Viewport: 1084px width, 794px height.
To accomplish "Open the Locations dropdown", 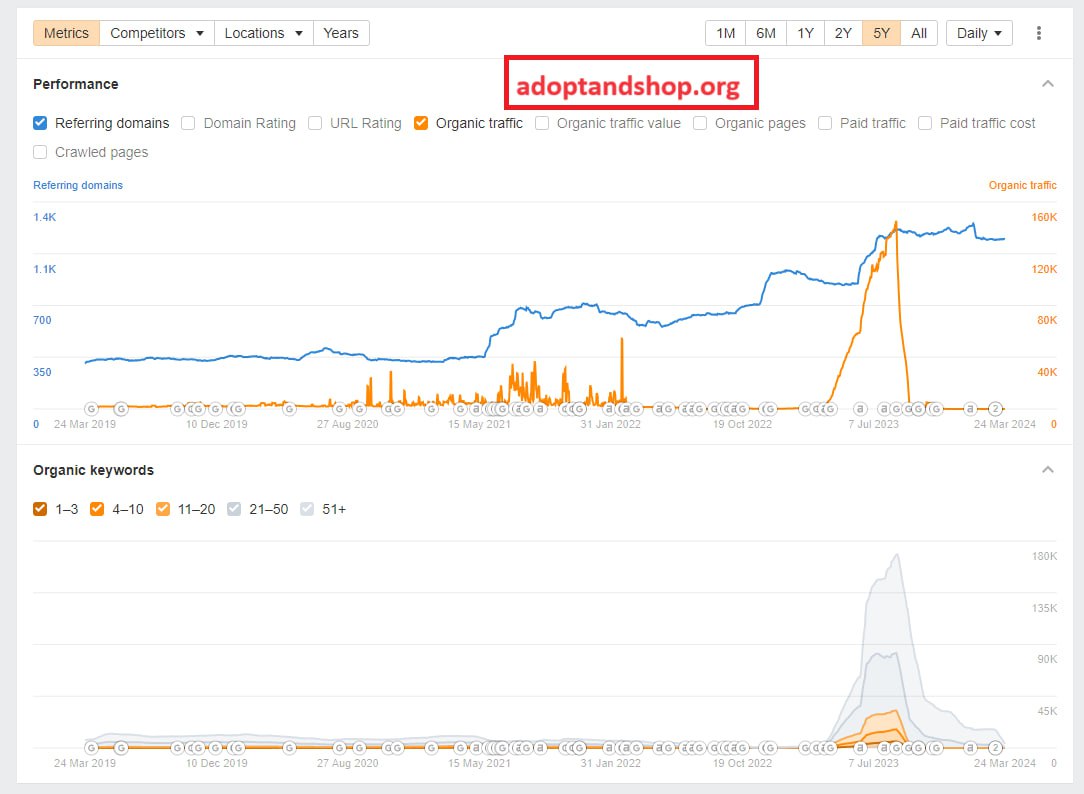I will pyautogui.click(x=263, y=33).
